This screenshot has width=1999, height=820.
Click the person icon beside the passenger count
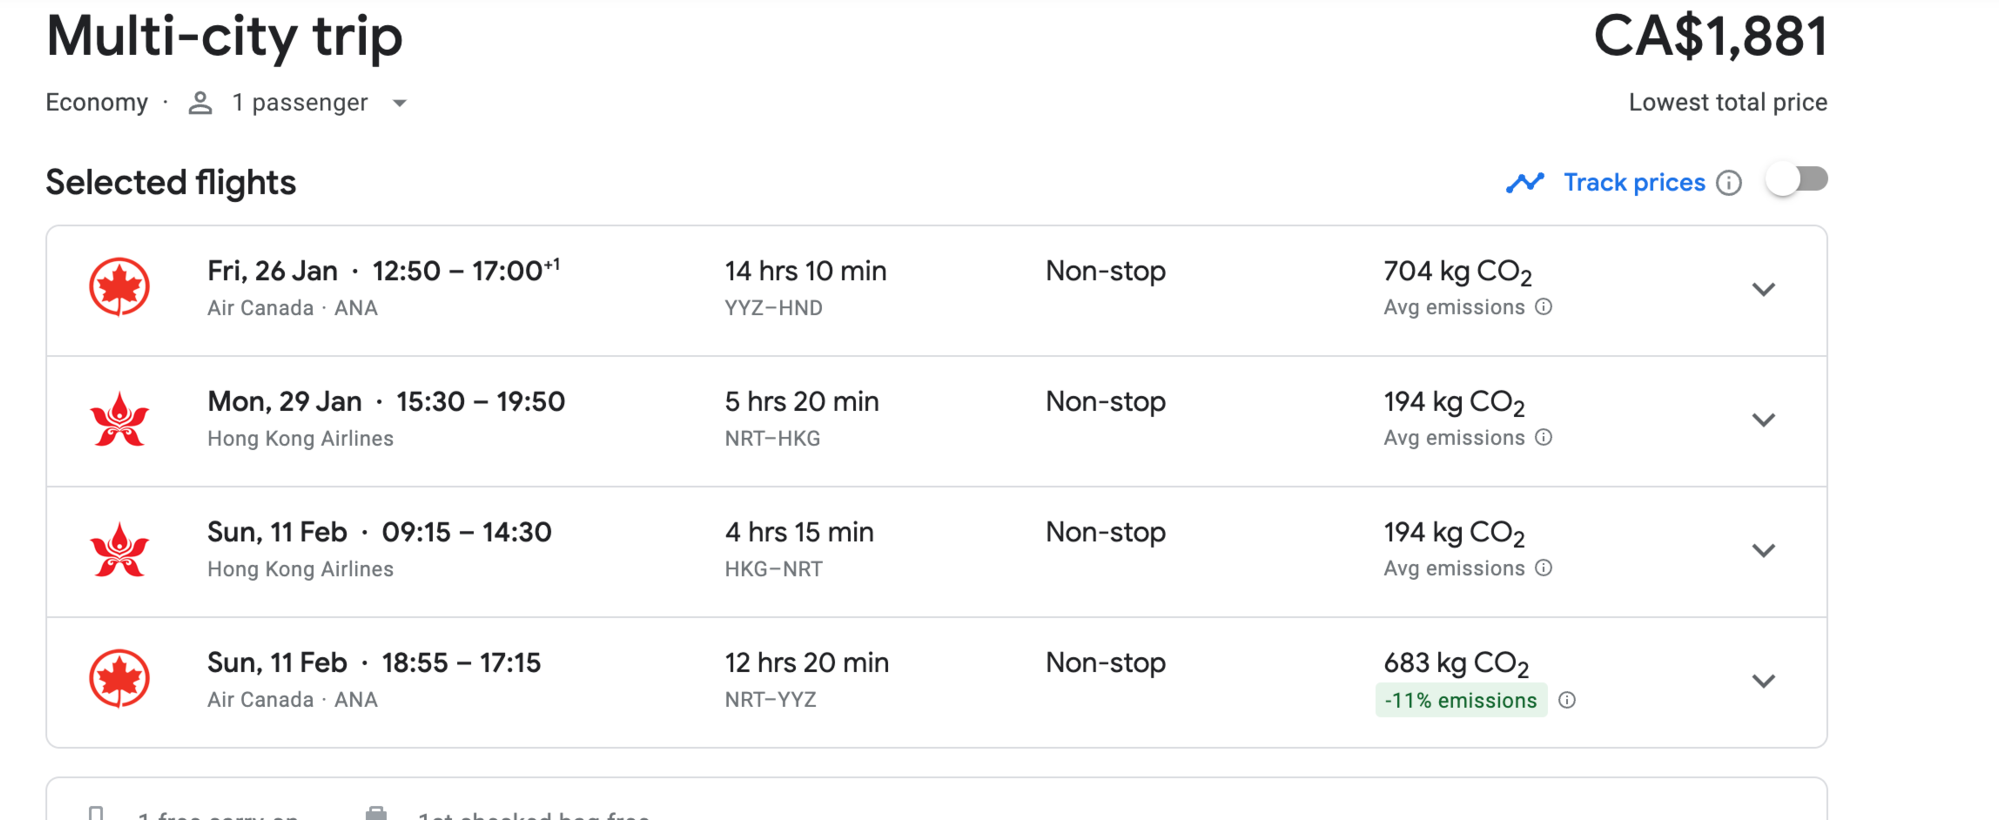pyautogui.click(x=200, y=103)
